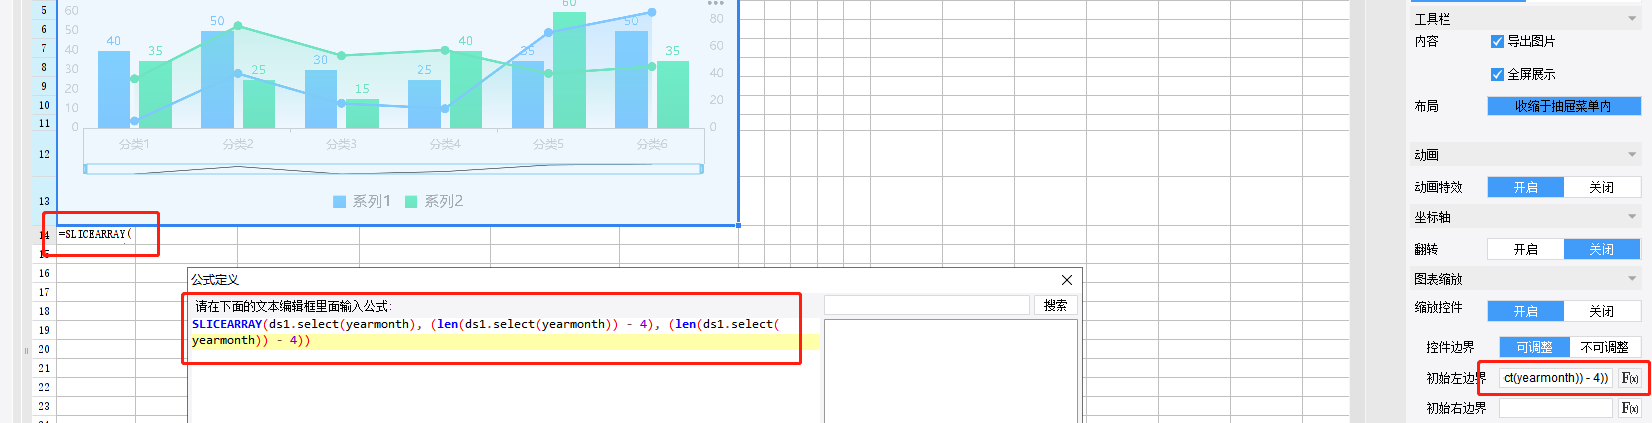
Task: Select row header 12
Action: (x=44, y=154)
